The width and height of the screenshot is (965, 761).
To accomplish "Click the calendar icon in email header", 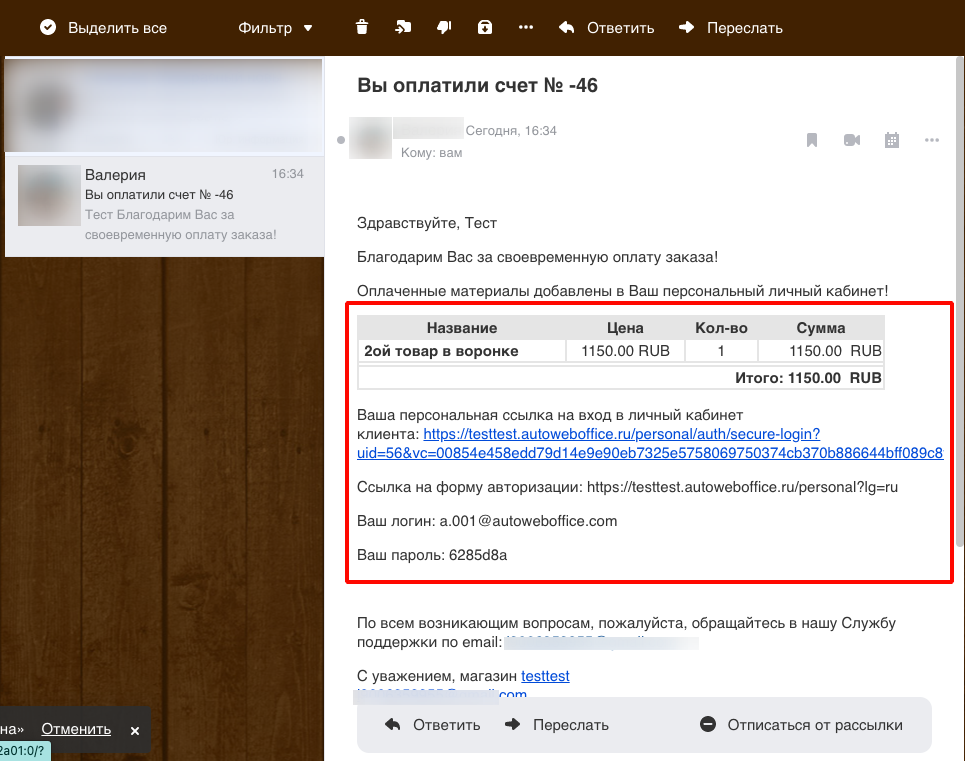I will [x=892, y=140].
